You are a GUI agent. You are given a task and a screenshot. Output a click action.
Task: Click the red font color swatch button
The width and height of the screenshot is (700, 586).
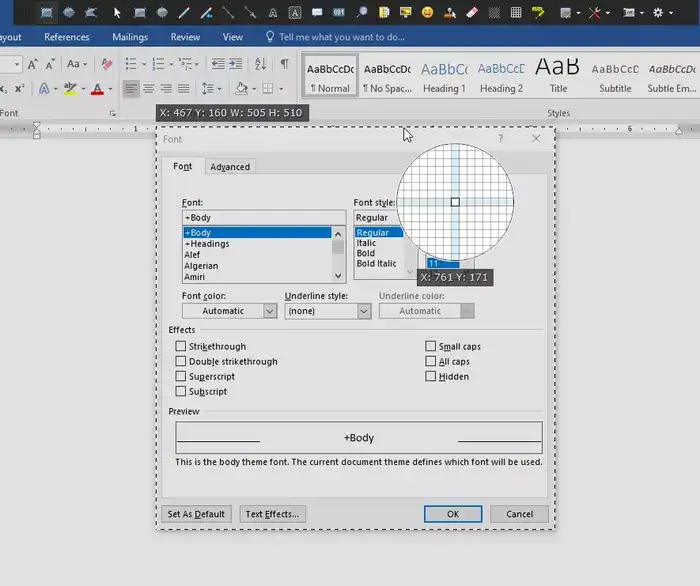coord(97,89)
